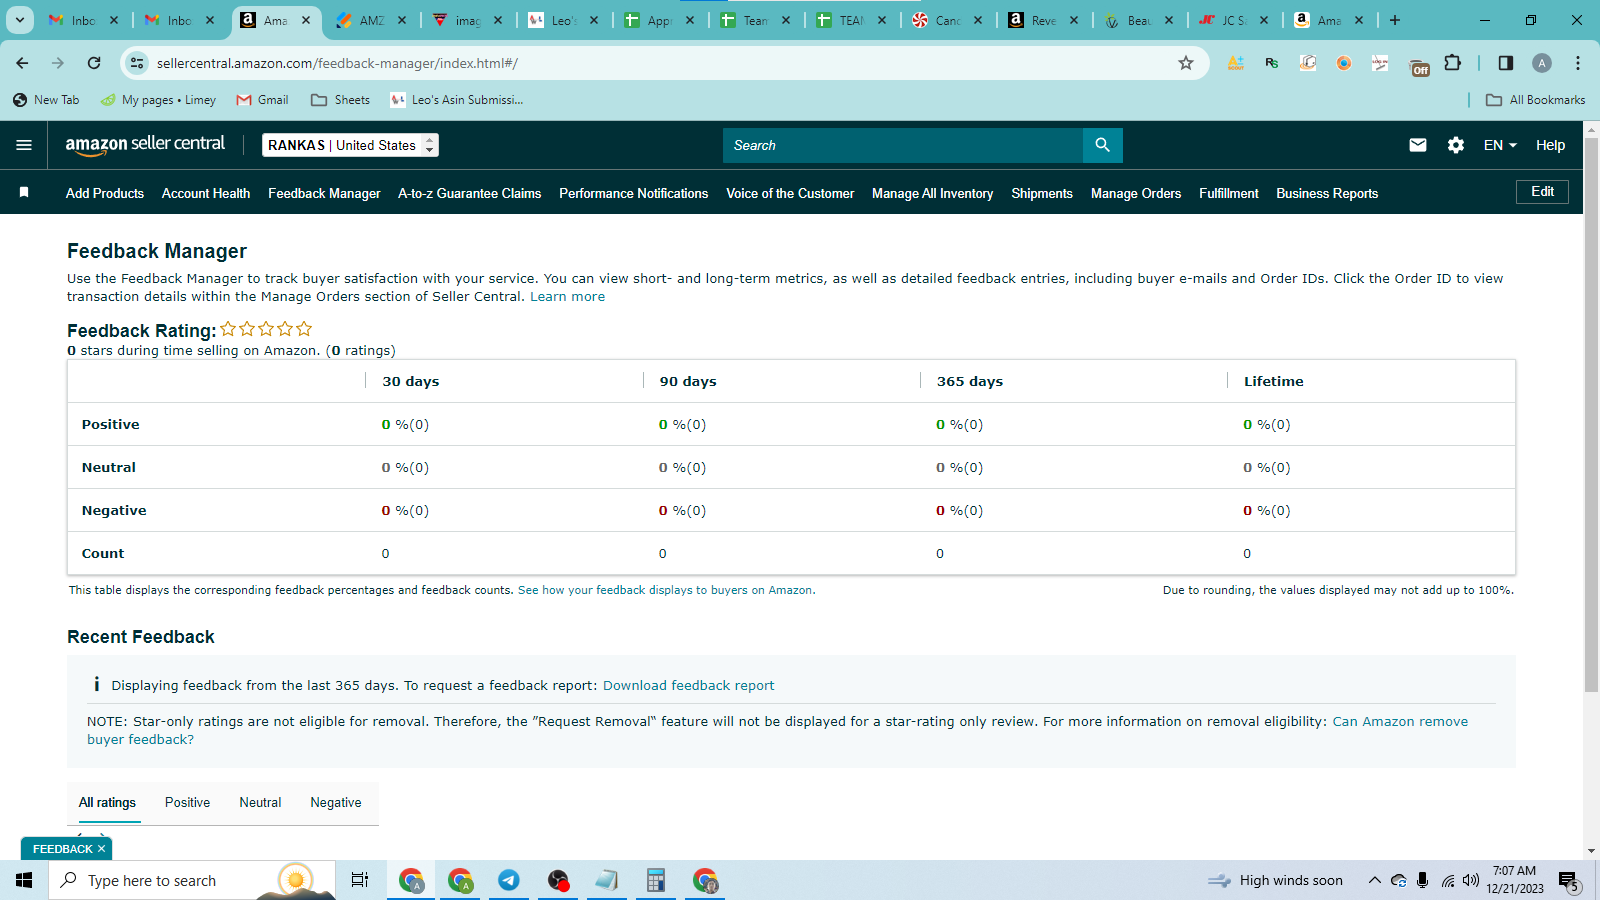Open the Calculator from the taskbar
Screen dimensions: 1600x900
point(656,880)
